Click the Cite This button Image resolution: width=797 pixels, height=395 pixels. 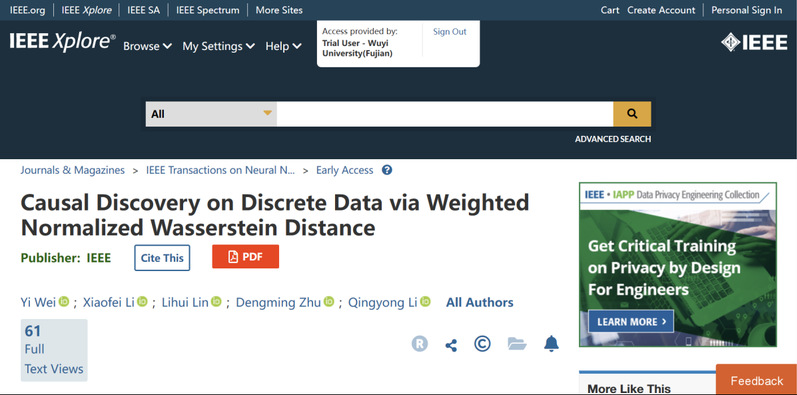point(162,258)
